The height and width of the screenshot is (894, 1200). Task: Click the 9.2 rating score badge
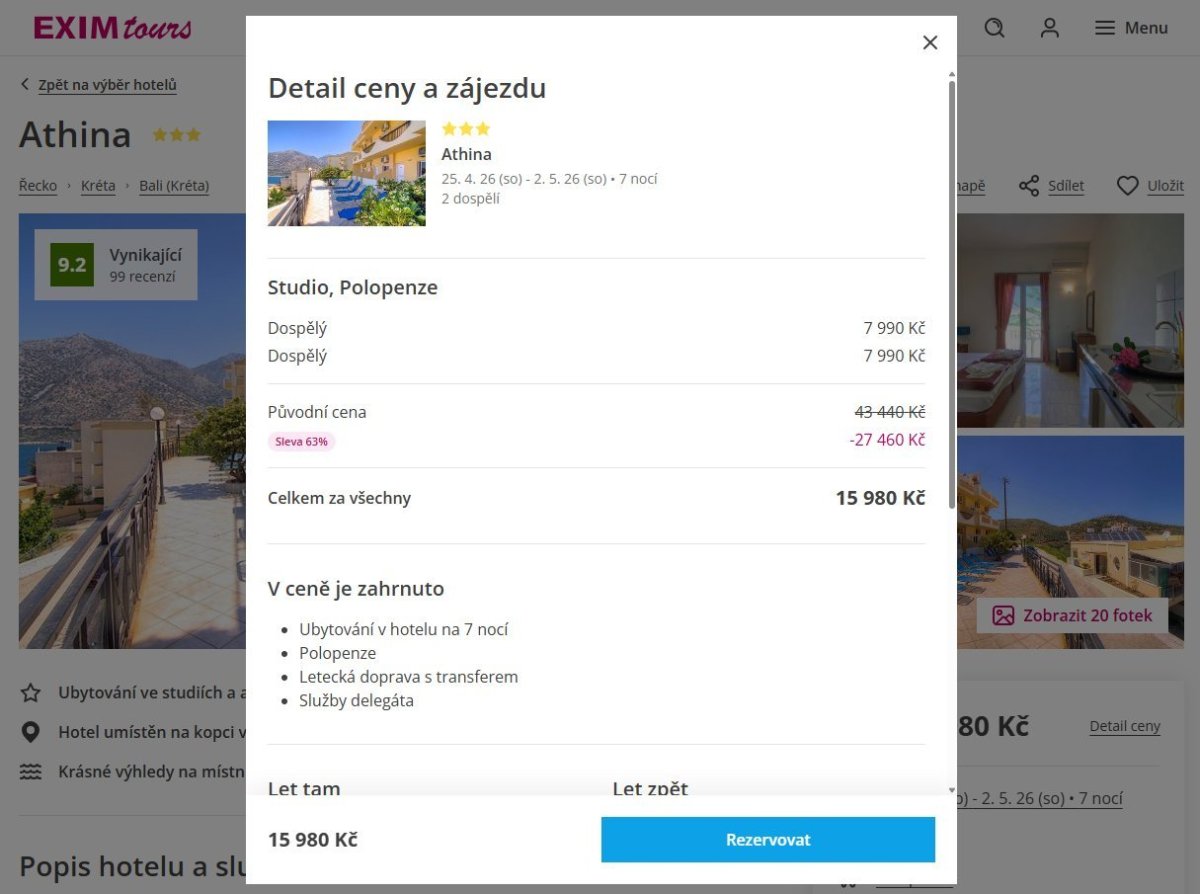tap(72, 265)
